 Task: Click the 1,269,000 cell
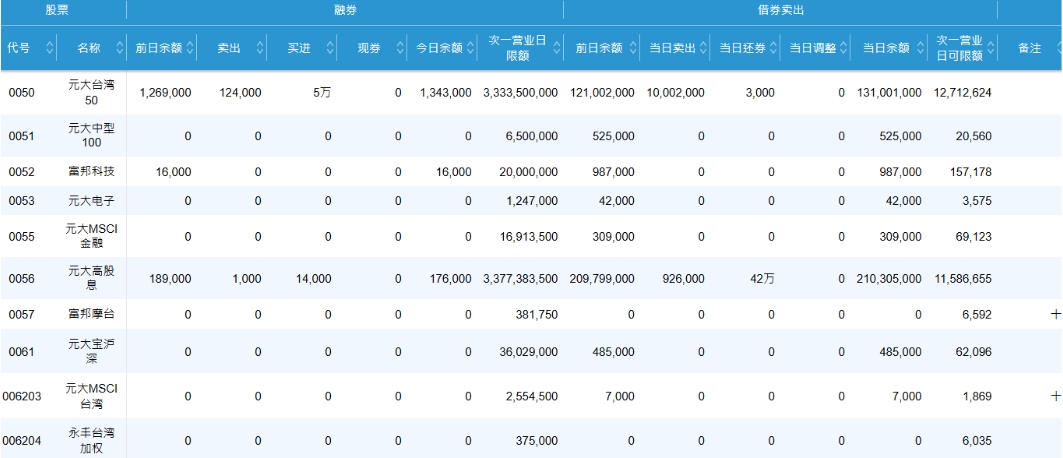(165, 93)
